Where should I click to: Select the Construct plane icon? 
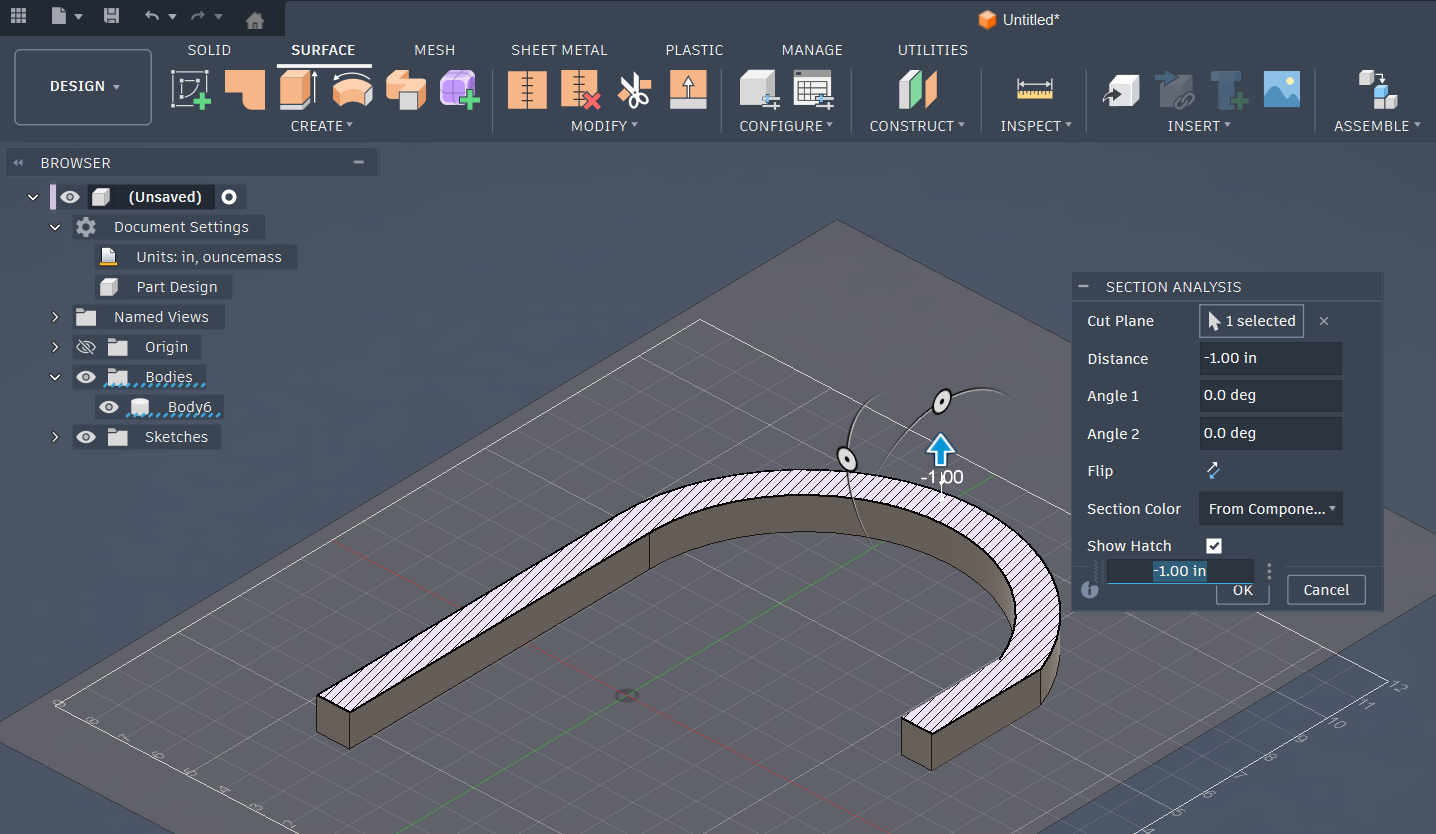[917, 90]
